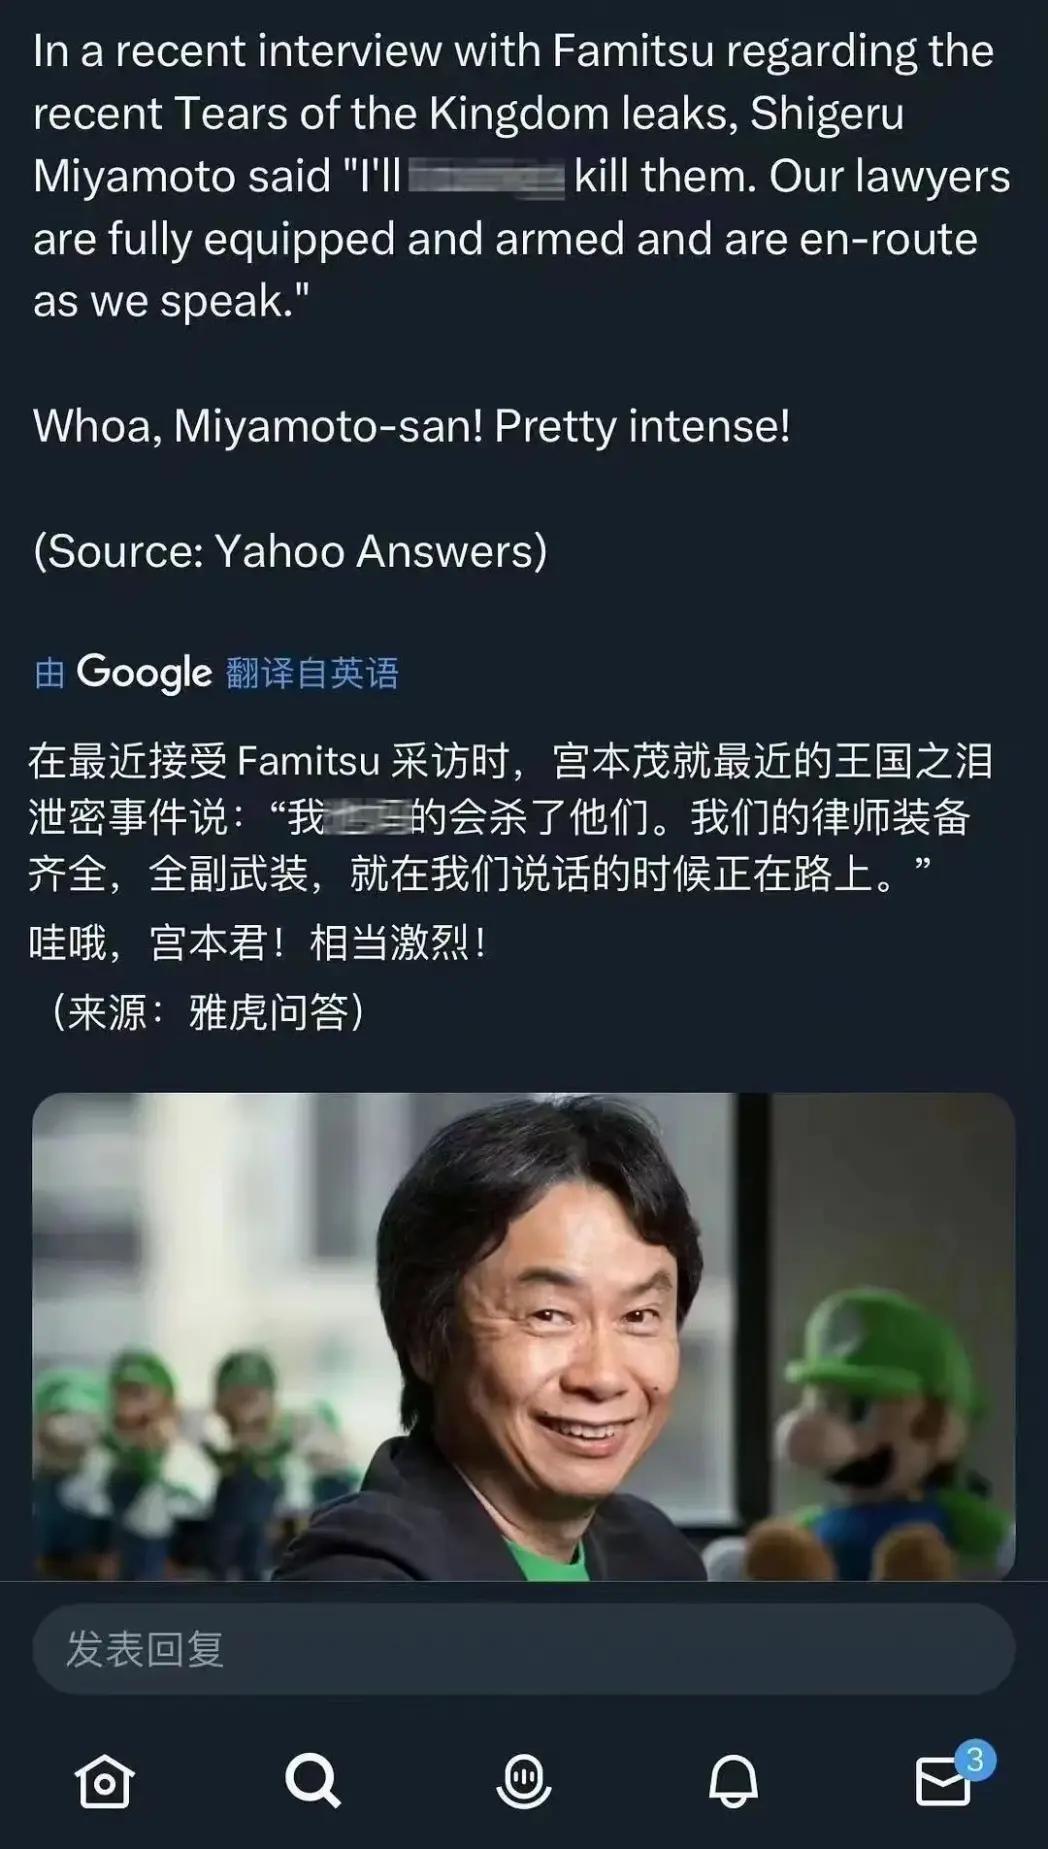Open the Spaces microphone tab
The width and height of the screenshot is (1048, 1849).
(523, 1781)
